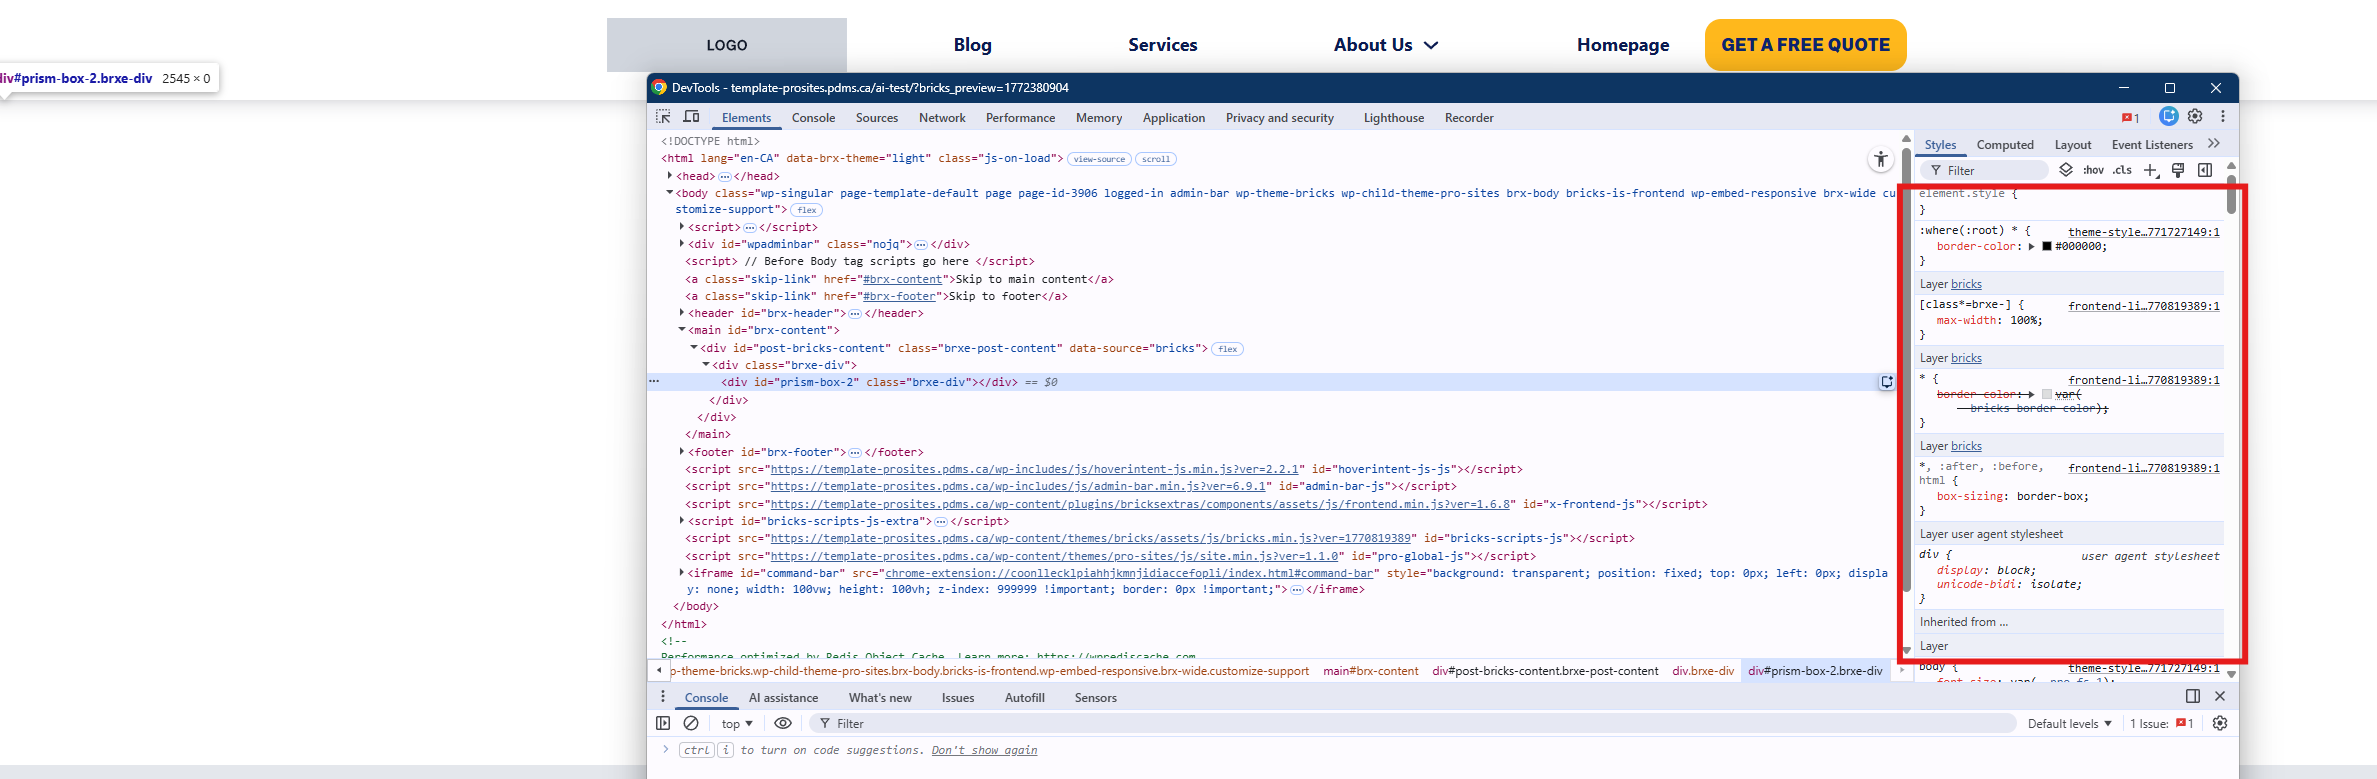Toggle the :hov element state panel
This screenshot has width=2377, height=779.
click(x=2093, y=171)
